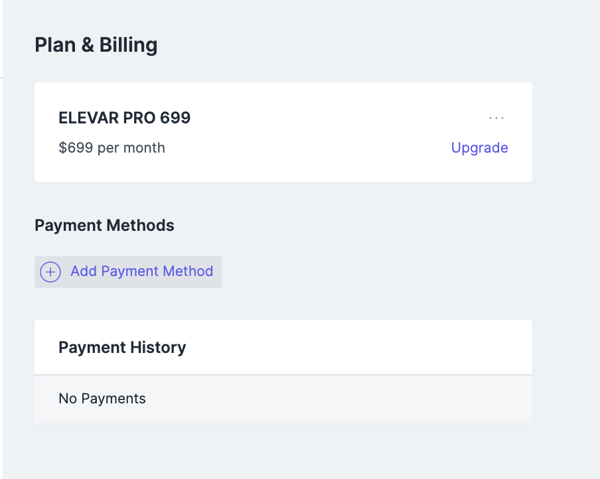Click the word Method in the add button
The height and width of the screenshot is (479, 600).
[x=188, y=271]
